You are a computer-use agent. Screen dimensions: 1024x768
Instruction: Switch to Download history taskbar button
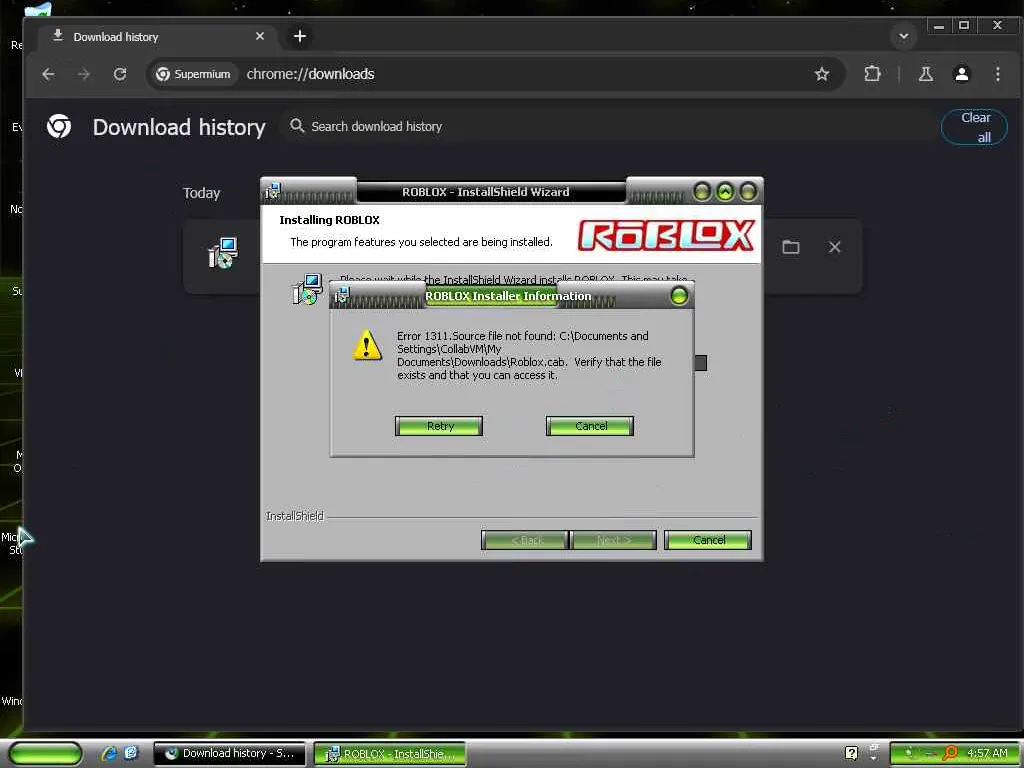click(229, 753)
